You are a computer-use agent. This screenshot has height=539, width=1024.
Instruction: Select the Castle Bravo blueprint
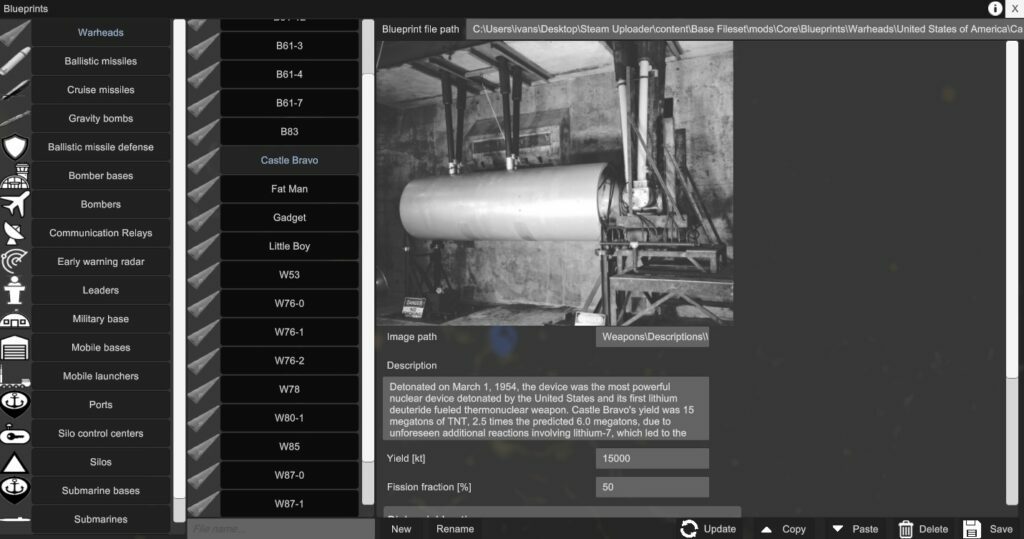tap(289, 161)
